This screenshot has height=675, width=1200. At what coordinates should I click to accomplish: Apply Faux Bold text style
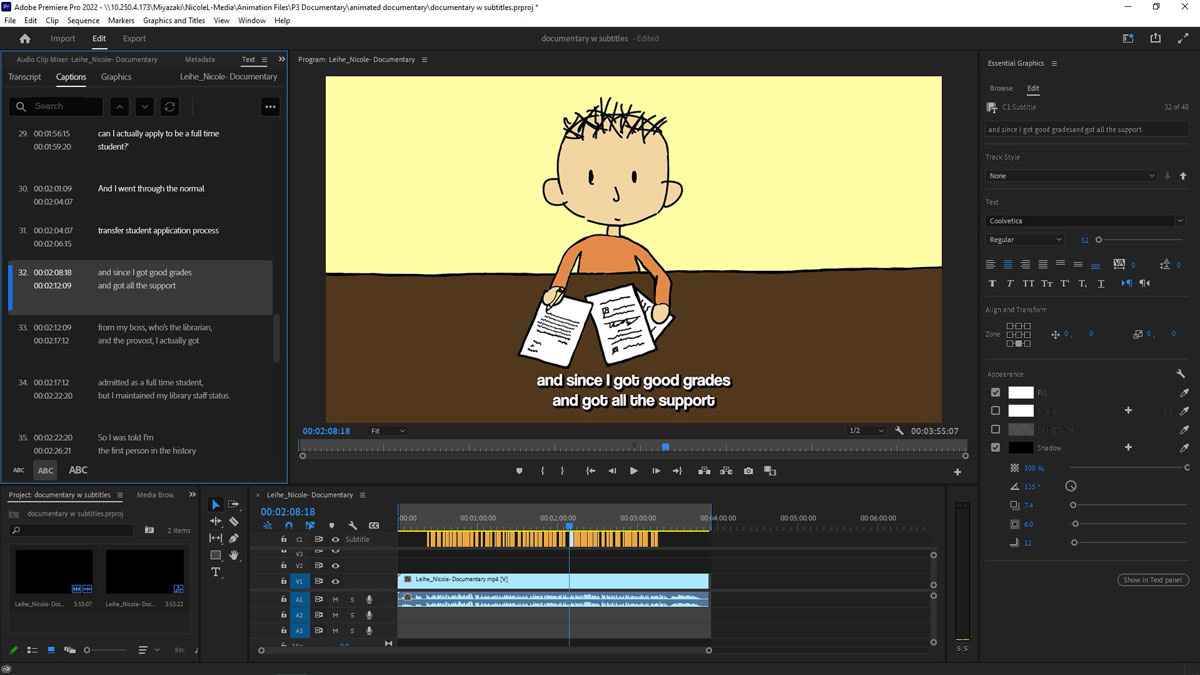pos(992,283)
